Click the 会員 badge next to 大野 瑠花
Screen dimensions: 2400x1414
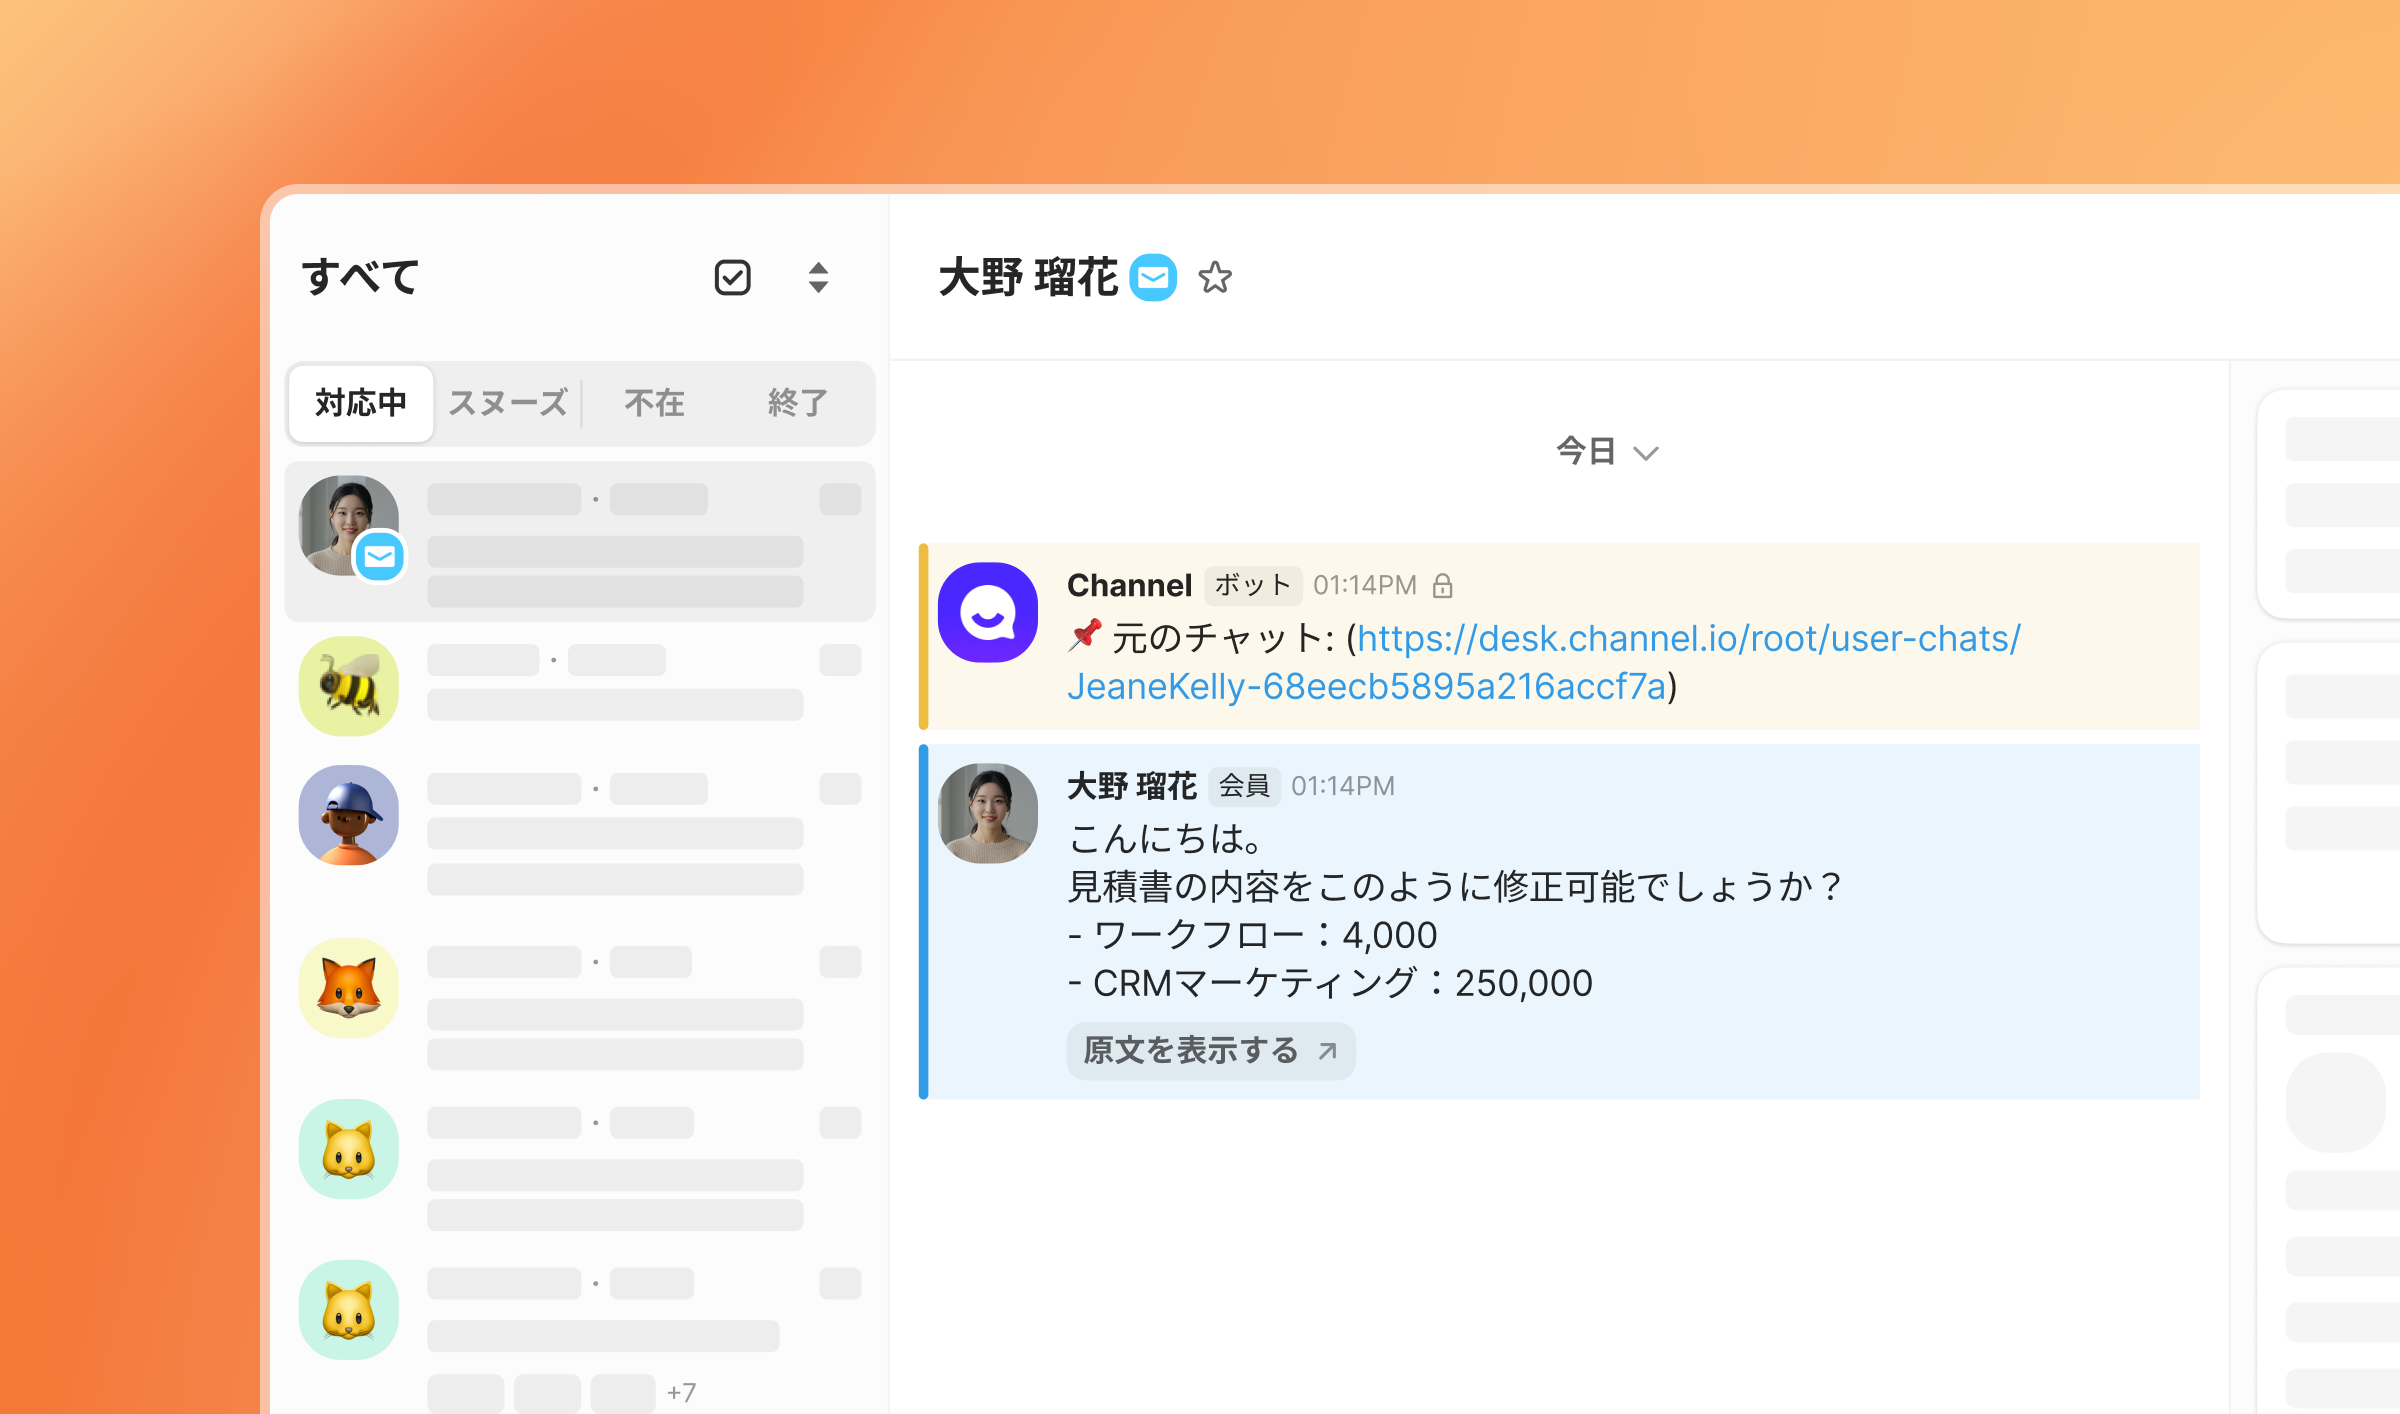(x=1244, y=786)
